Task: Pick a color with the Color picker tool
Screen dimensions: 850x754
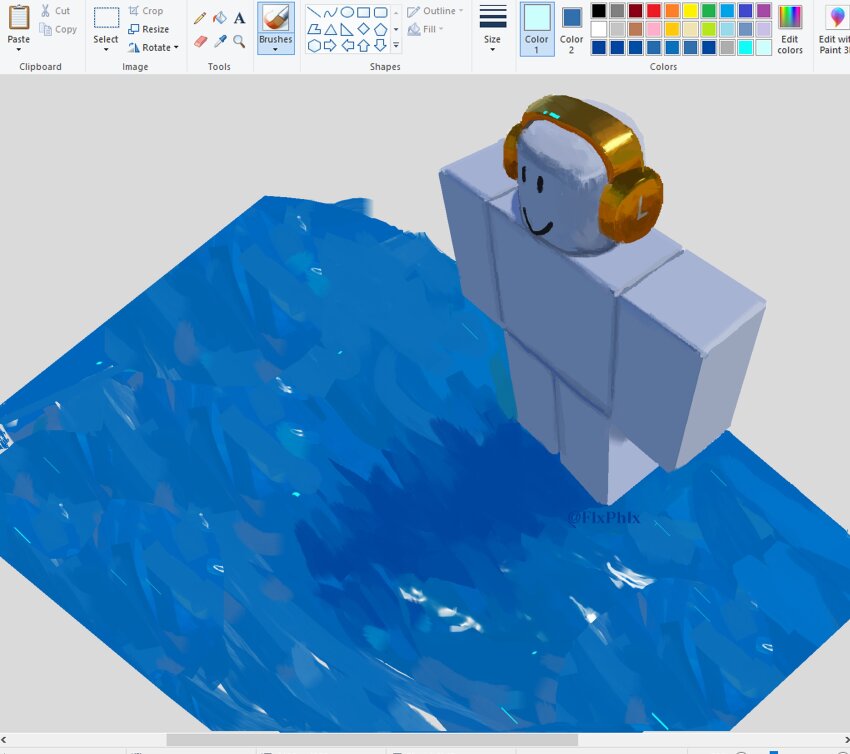Action: (x=220, y=41)
